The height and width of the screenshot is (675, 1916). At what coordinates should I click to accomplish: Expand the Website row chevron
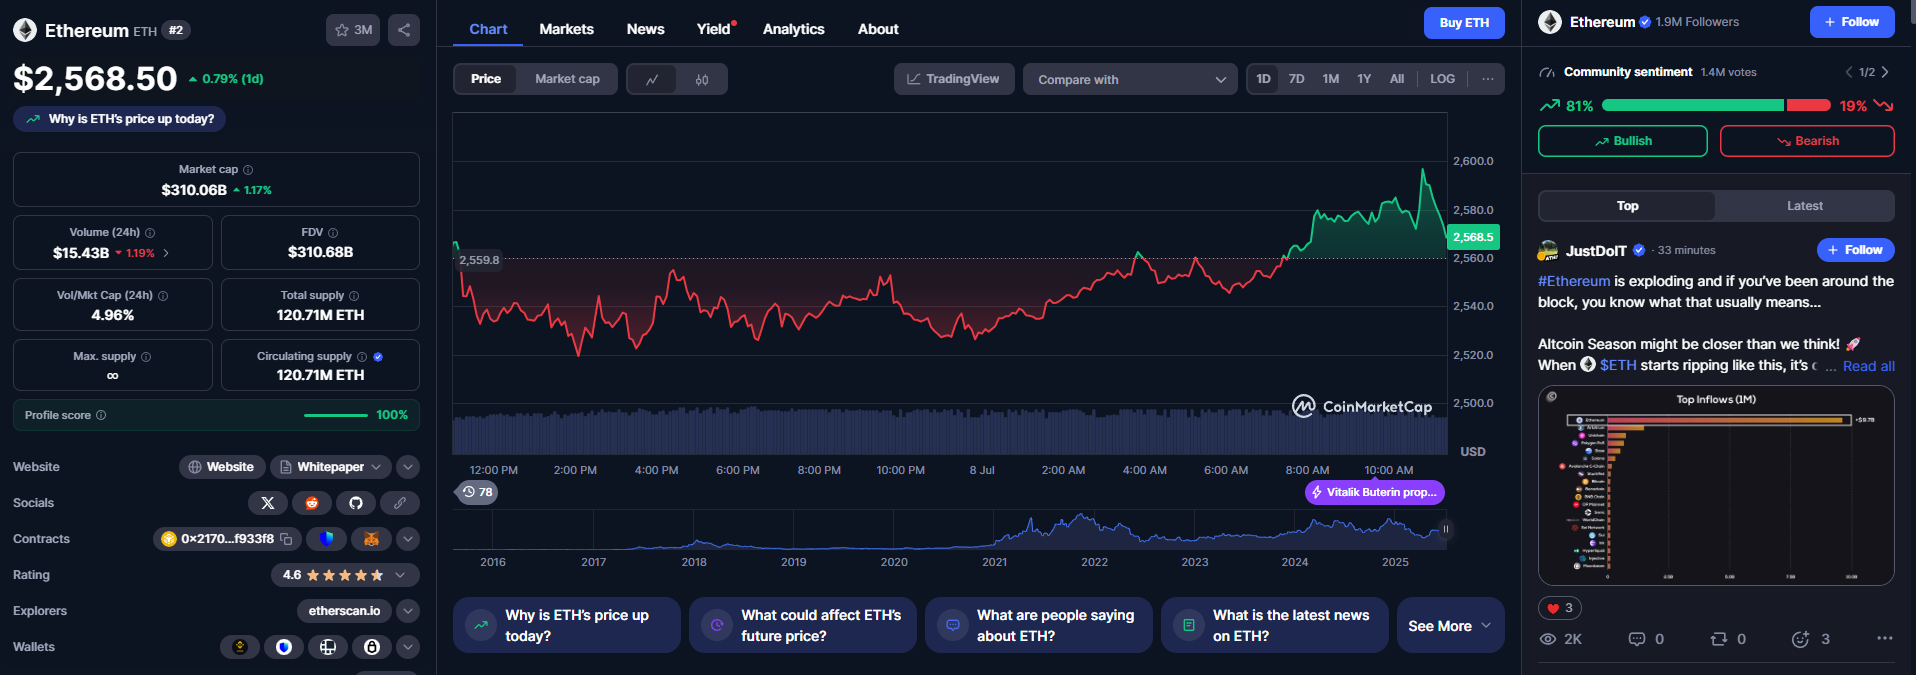408,467
